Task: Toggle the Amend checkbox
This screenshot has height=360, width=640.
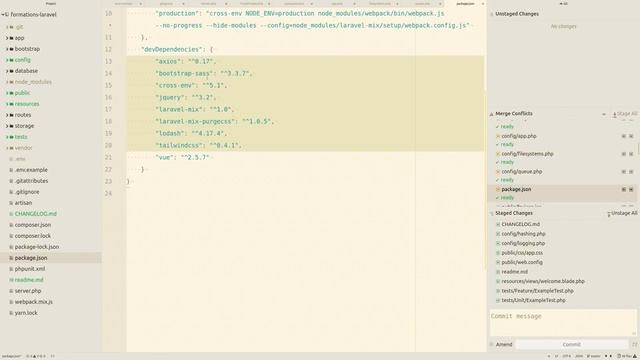Action: pos(492,344)
